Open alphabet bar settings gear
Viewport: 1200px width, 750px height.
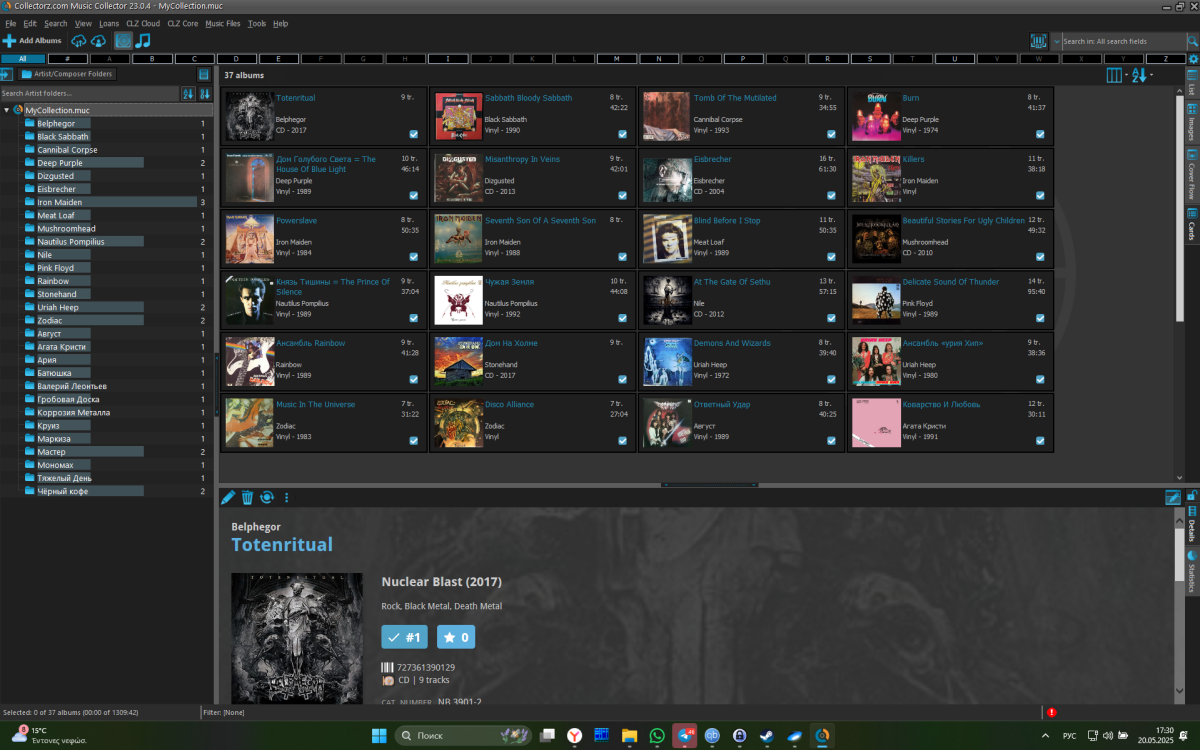pos(1193,59)
